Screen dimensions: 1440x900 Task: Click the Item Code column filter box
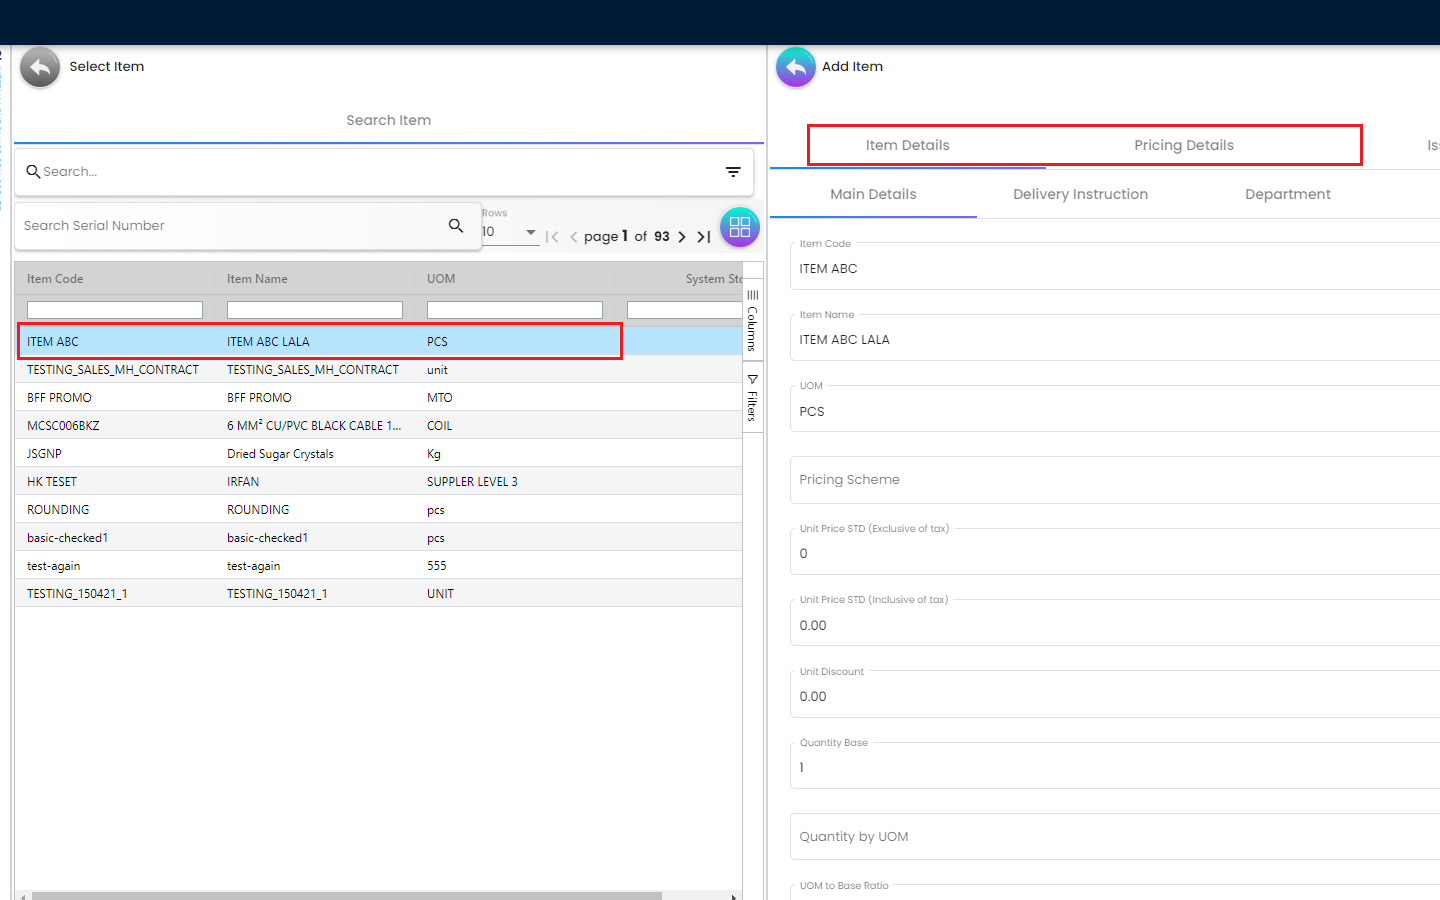pos(115,310)
